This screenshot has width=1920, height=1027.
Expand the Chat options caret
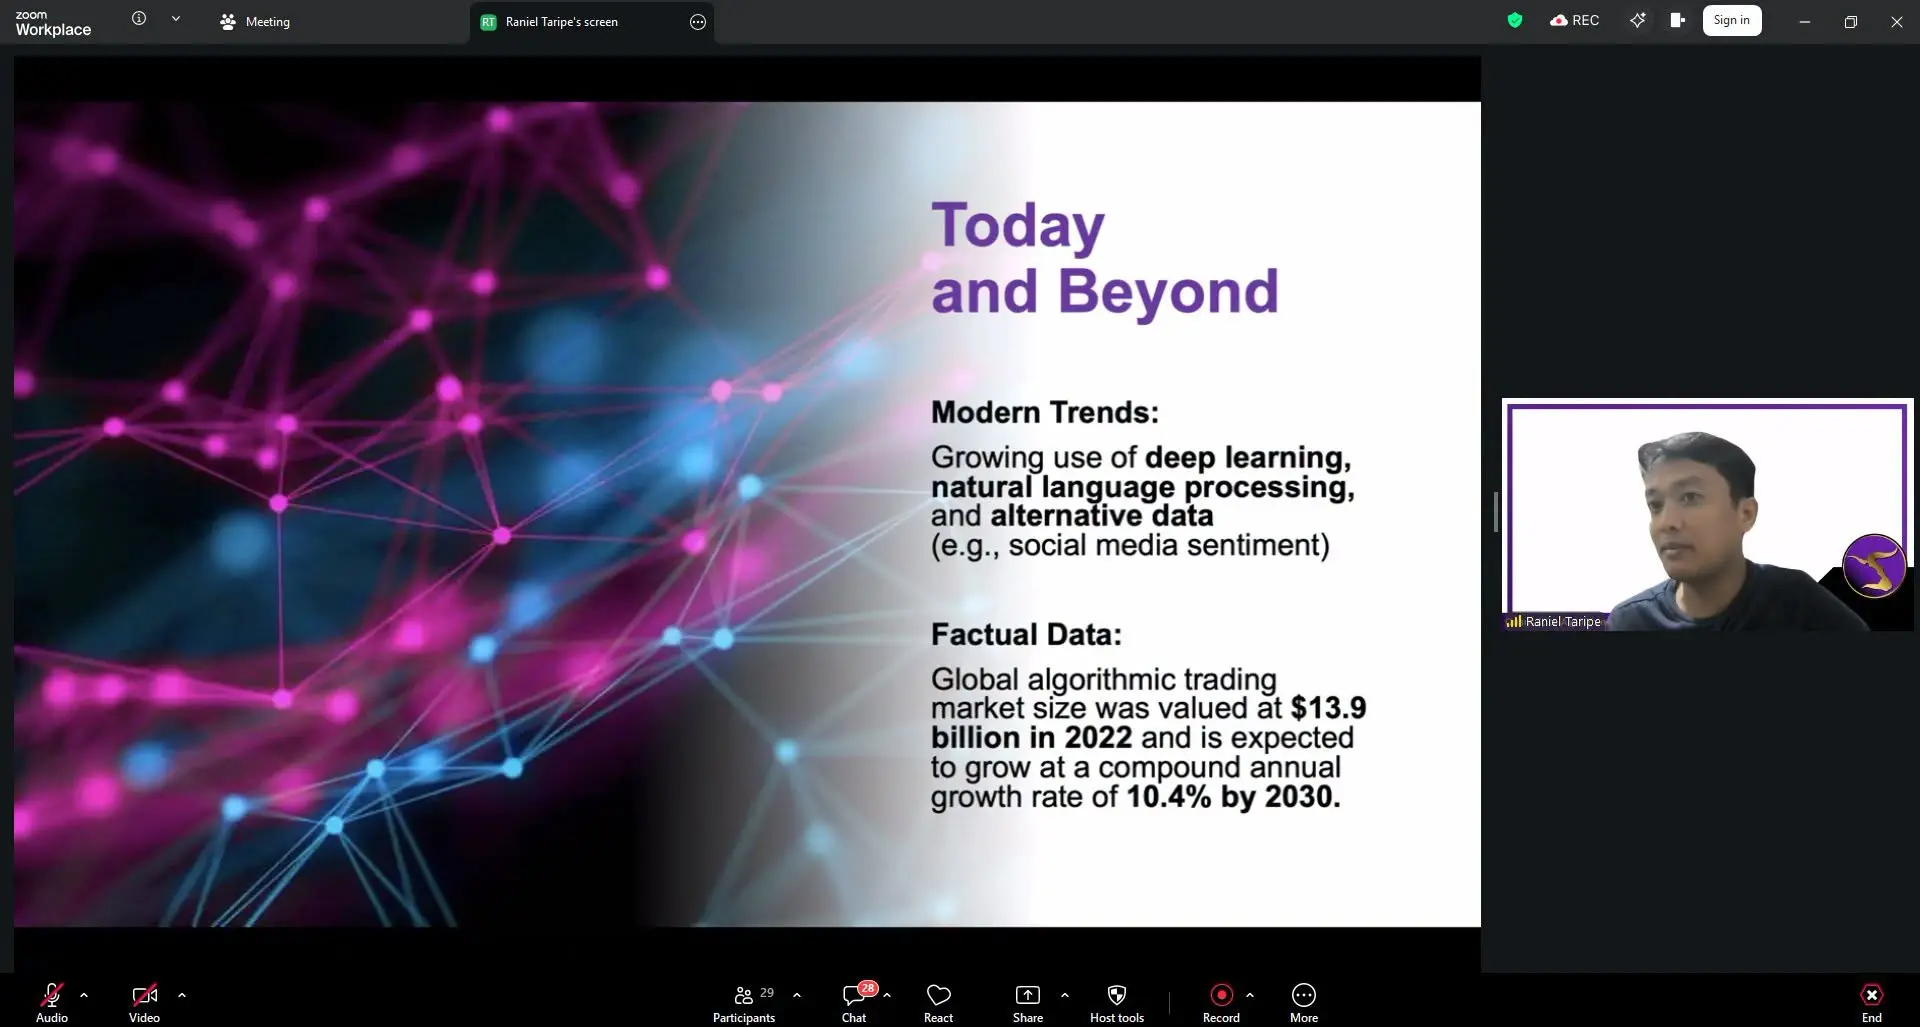(887, 995)
